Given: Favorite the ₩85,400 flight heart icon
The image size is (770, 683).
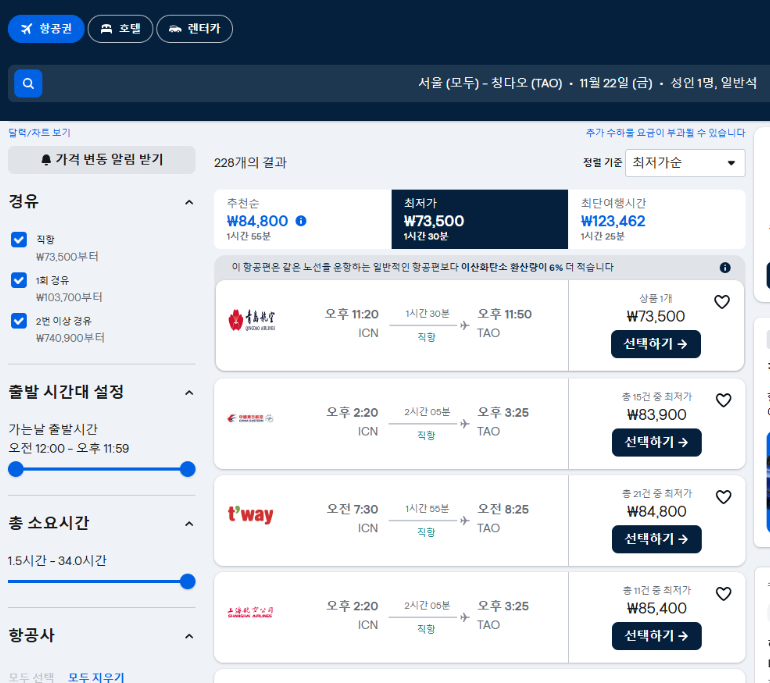Looking at the screenshot, I should point(723,594).
